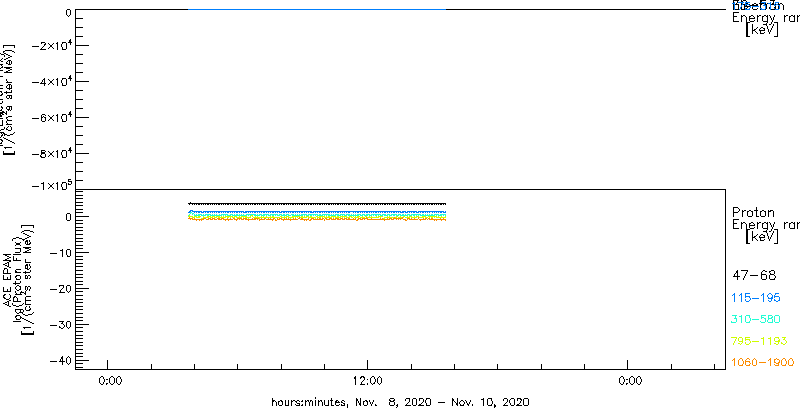Click the -30 tick label on lower plot
This screenshot has height=410, width=800.
60,324
